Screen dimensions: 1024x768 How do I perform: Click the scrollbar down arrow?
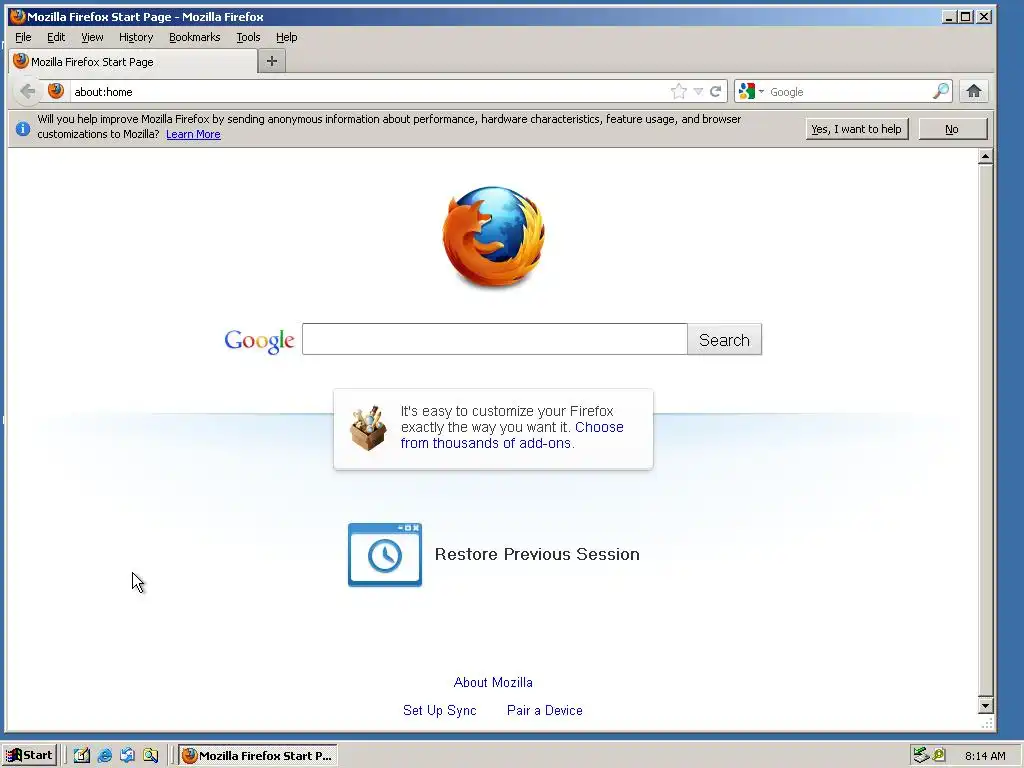985,705
